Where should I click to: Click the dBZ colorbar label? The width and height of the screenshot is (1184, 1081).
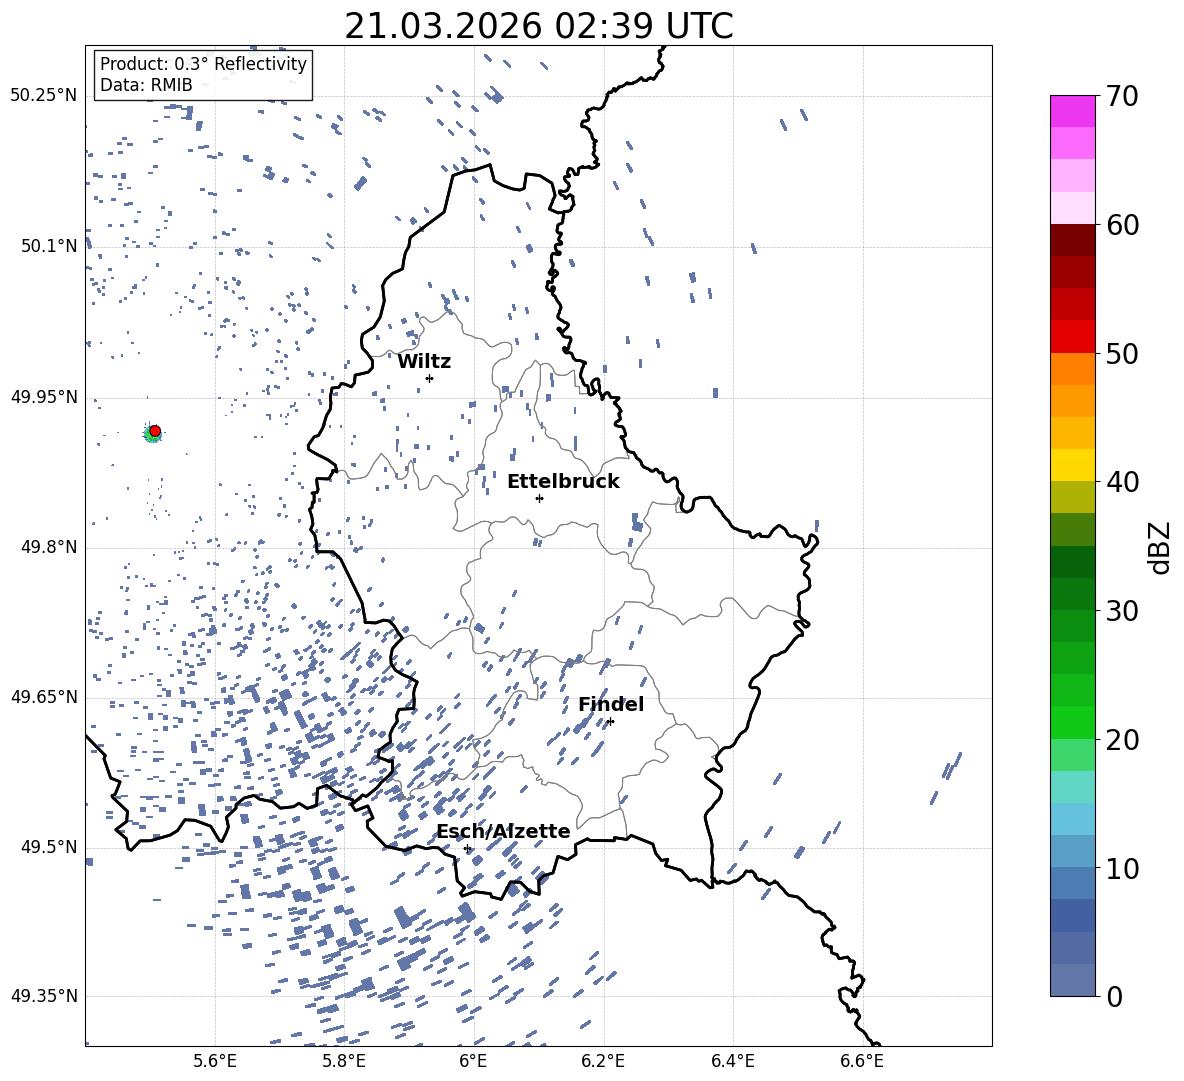click(1161, 548)
